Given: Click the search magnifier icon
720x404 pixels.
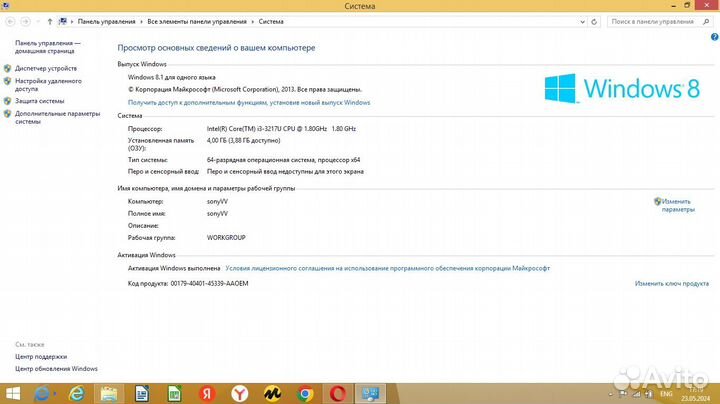Looking at the screenshot, I should pos(706,22).
